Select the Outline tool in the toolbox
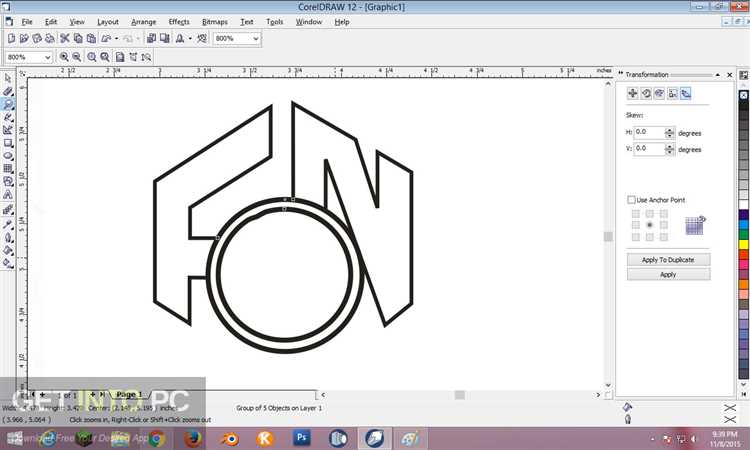 coord(8,237)
